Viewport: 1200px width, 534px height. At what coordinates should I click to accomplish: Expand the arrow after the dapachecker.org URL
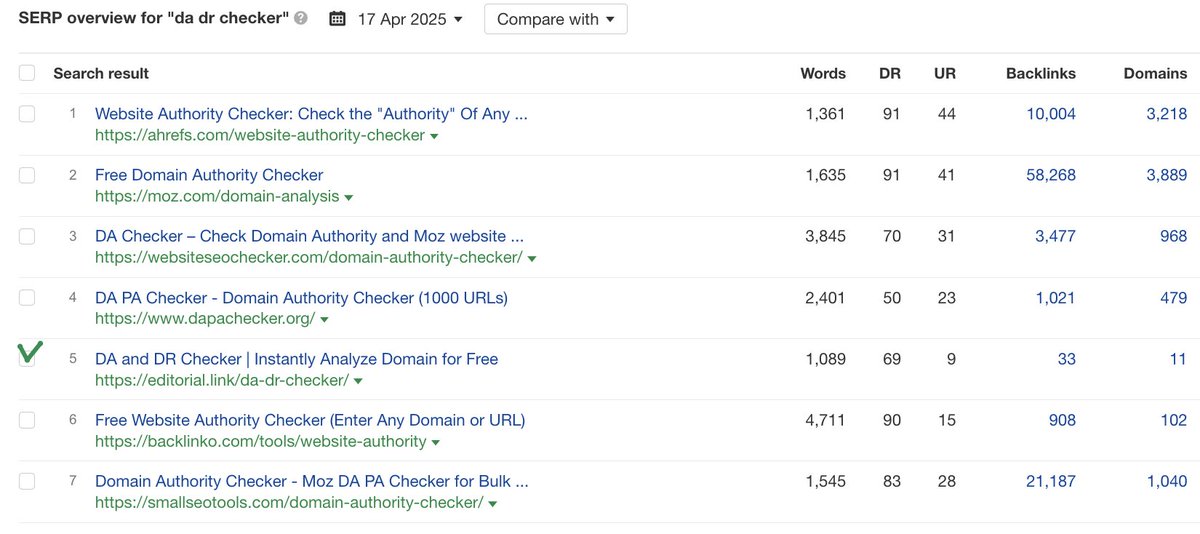click(x=324, y=320)
